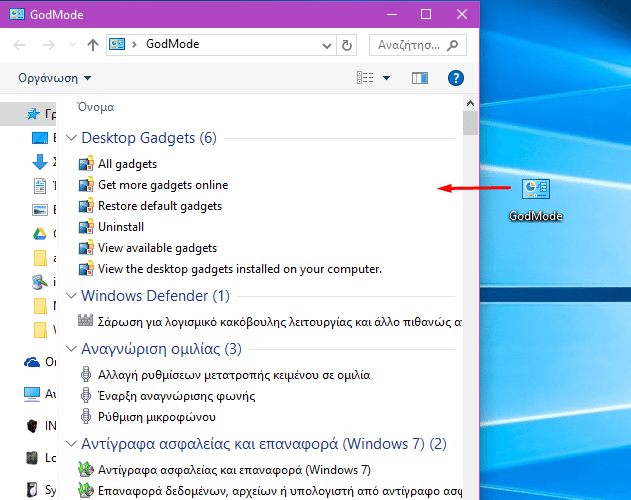
Task: Click the Downloads arrow icon in sidebar
Action: coord(39,162)
